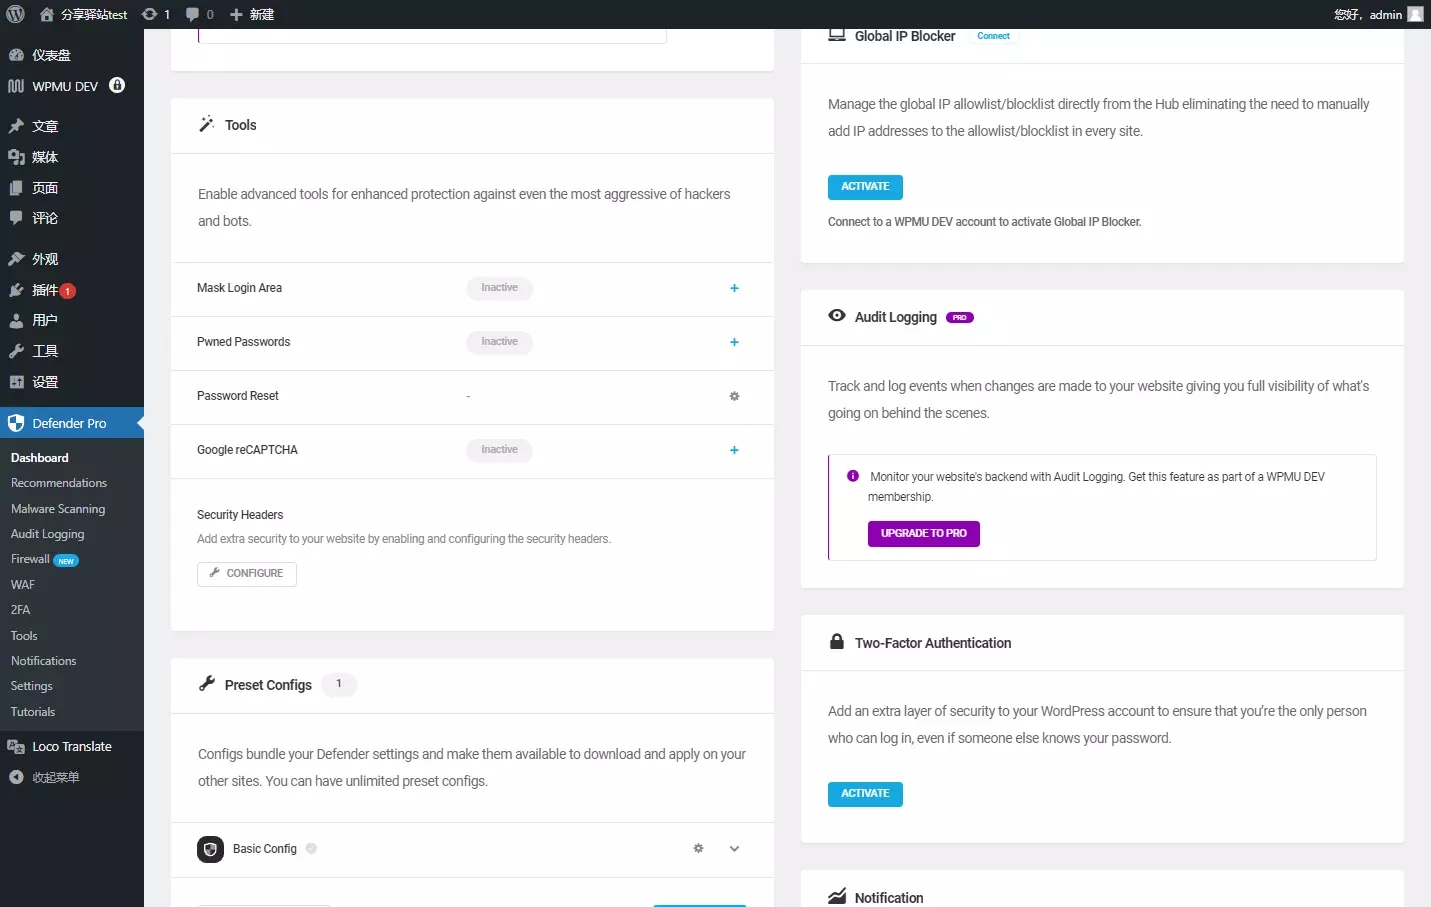Viewport: 1431px width, 907px height.
Task: Click the lock badge beside WPMU DEV
Action: (x=117, y=85)
